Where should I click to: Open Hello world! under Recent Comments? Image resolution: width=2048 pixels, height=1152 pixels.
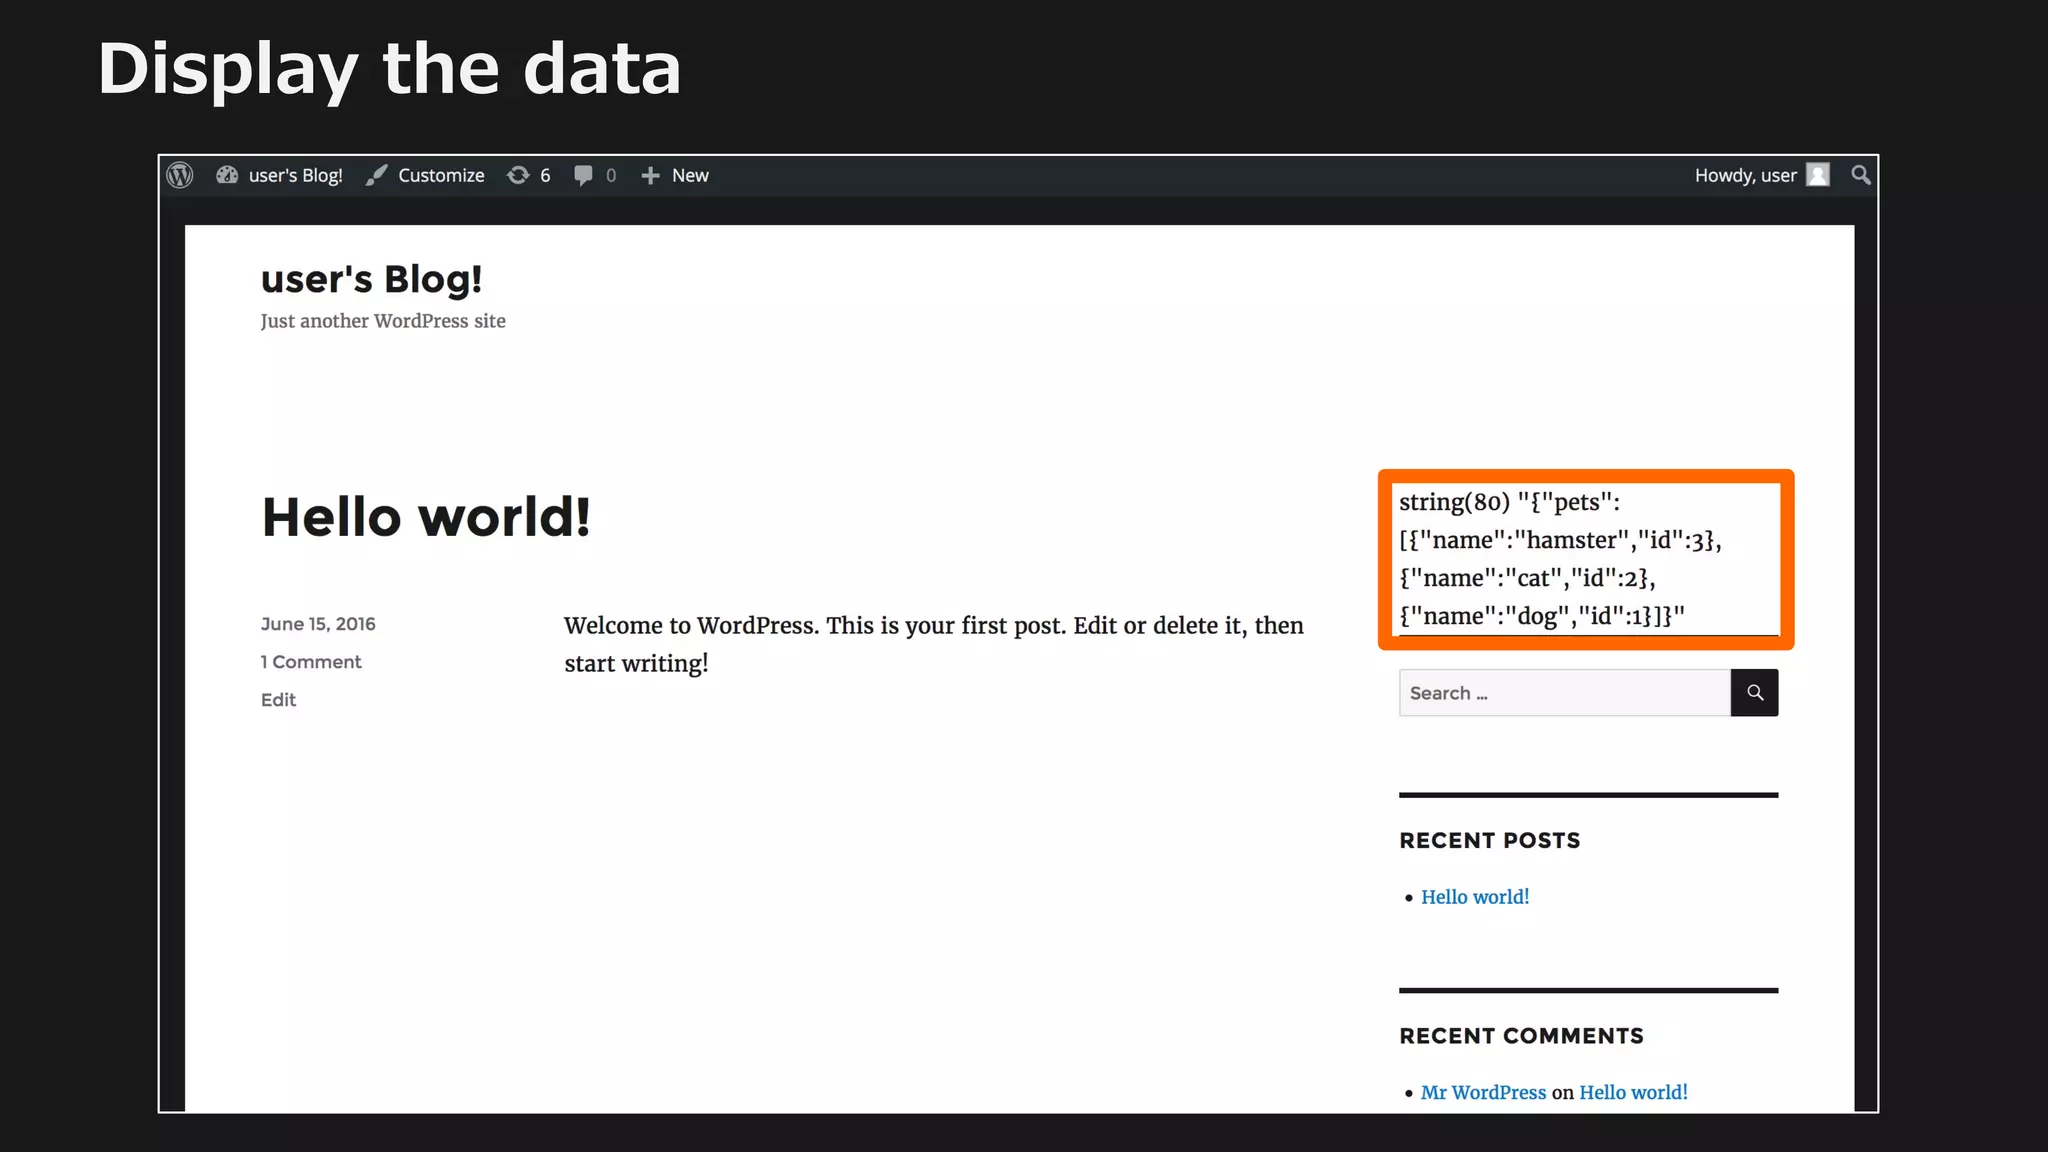[1633, 1093]
